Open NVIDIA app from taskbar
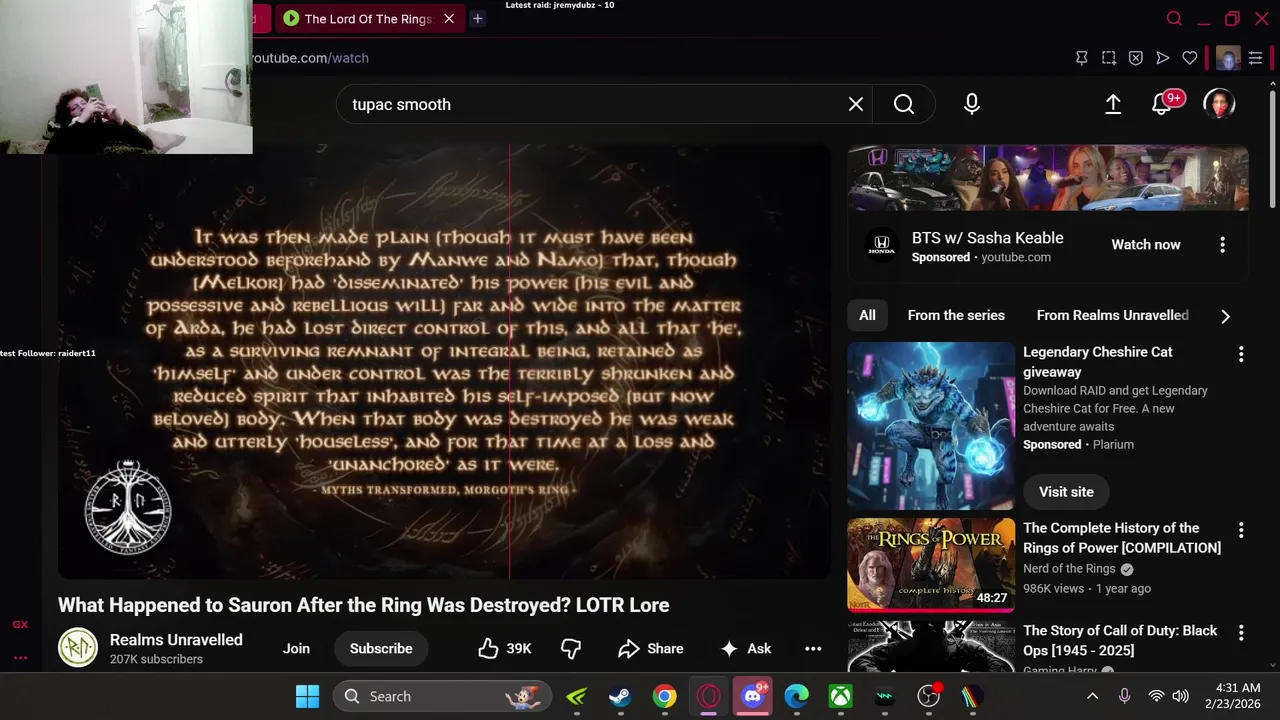This screenshot has width=1280, height=720. coord(576,696)
